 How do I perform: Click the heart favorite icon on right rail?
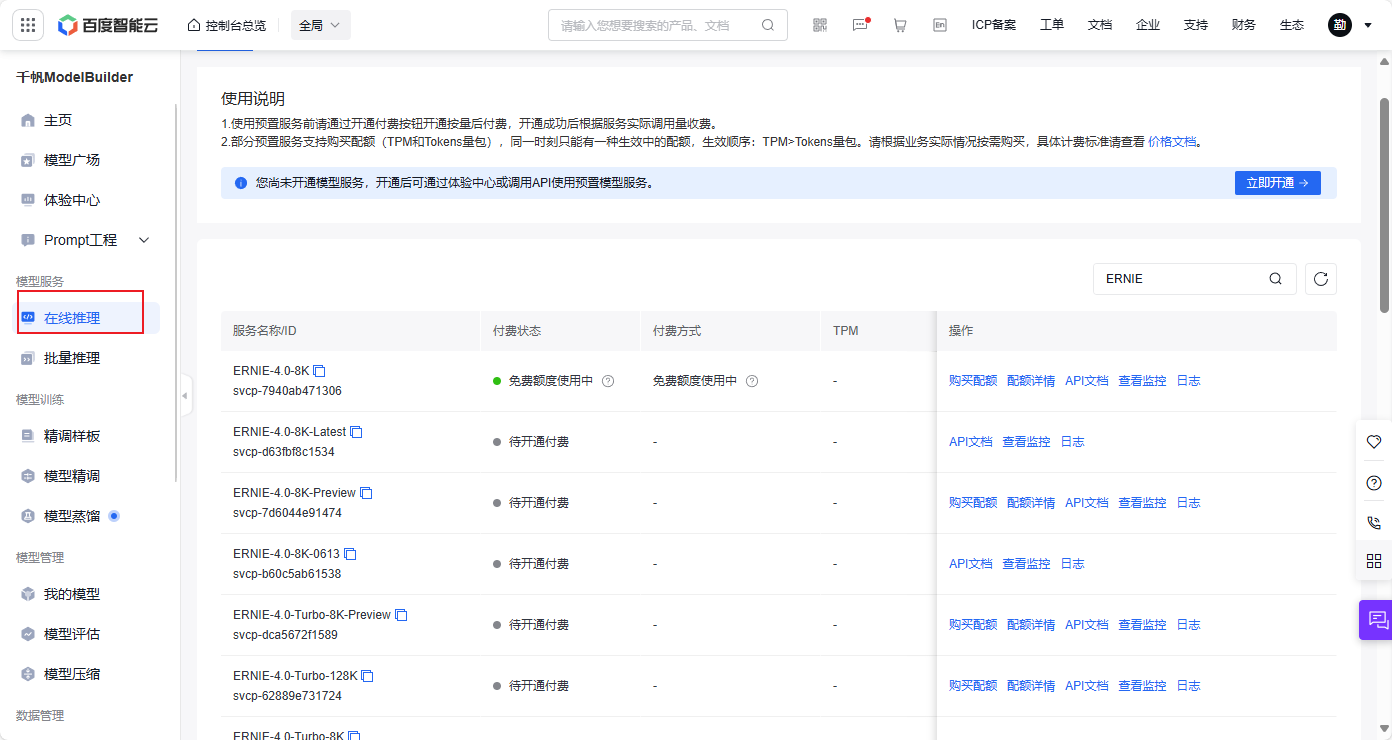[1374, 442]
